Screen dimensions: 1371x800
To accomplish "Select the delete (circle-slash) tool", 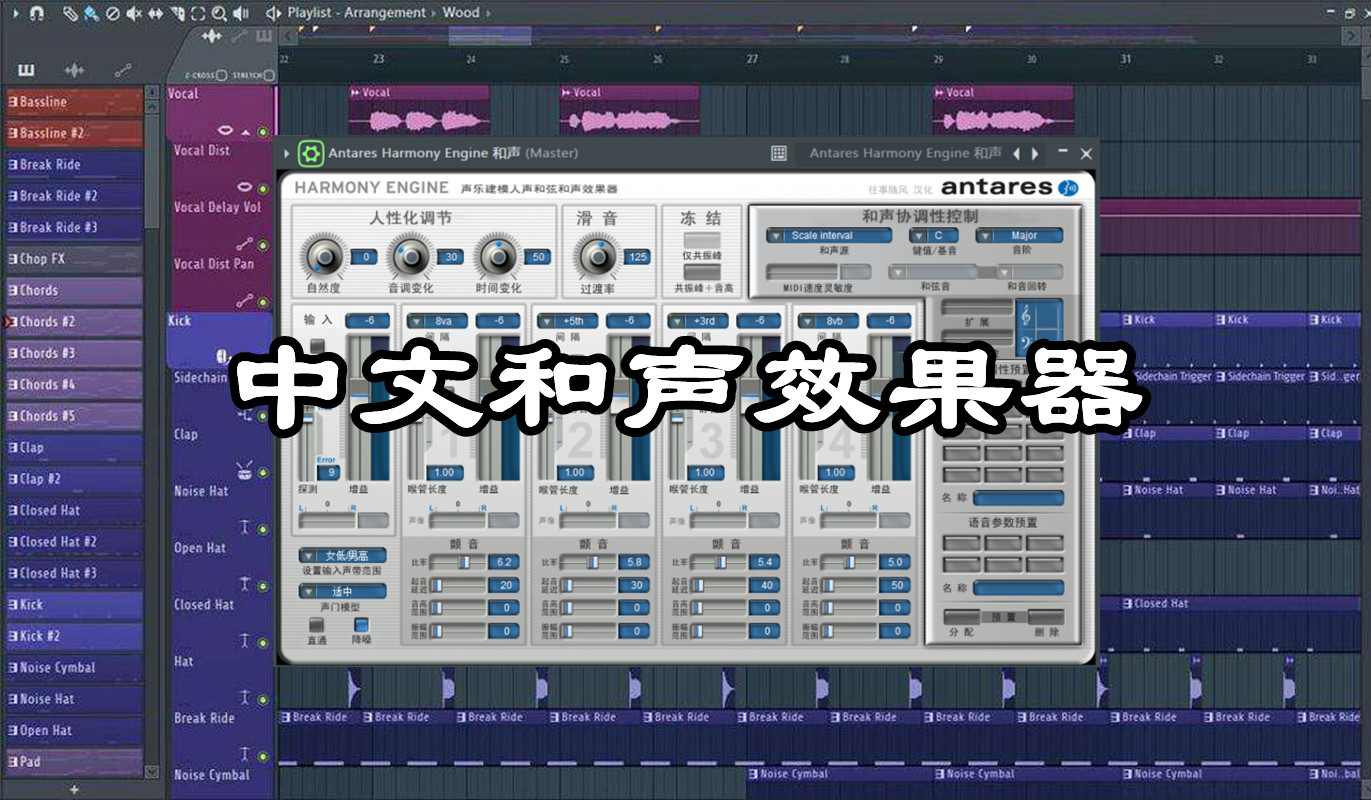I will tap(112, 13).
